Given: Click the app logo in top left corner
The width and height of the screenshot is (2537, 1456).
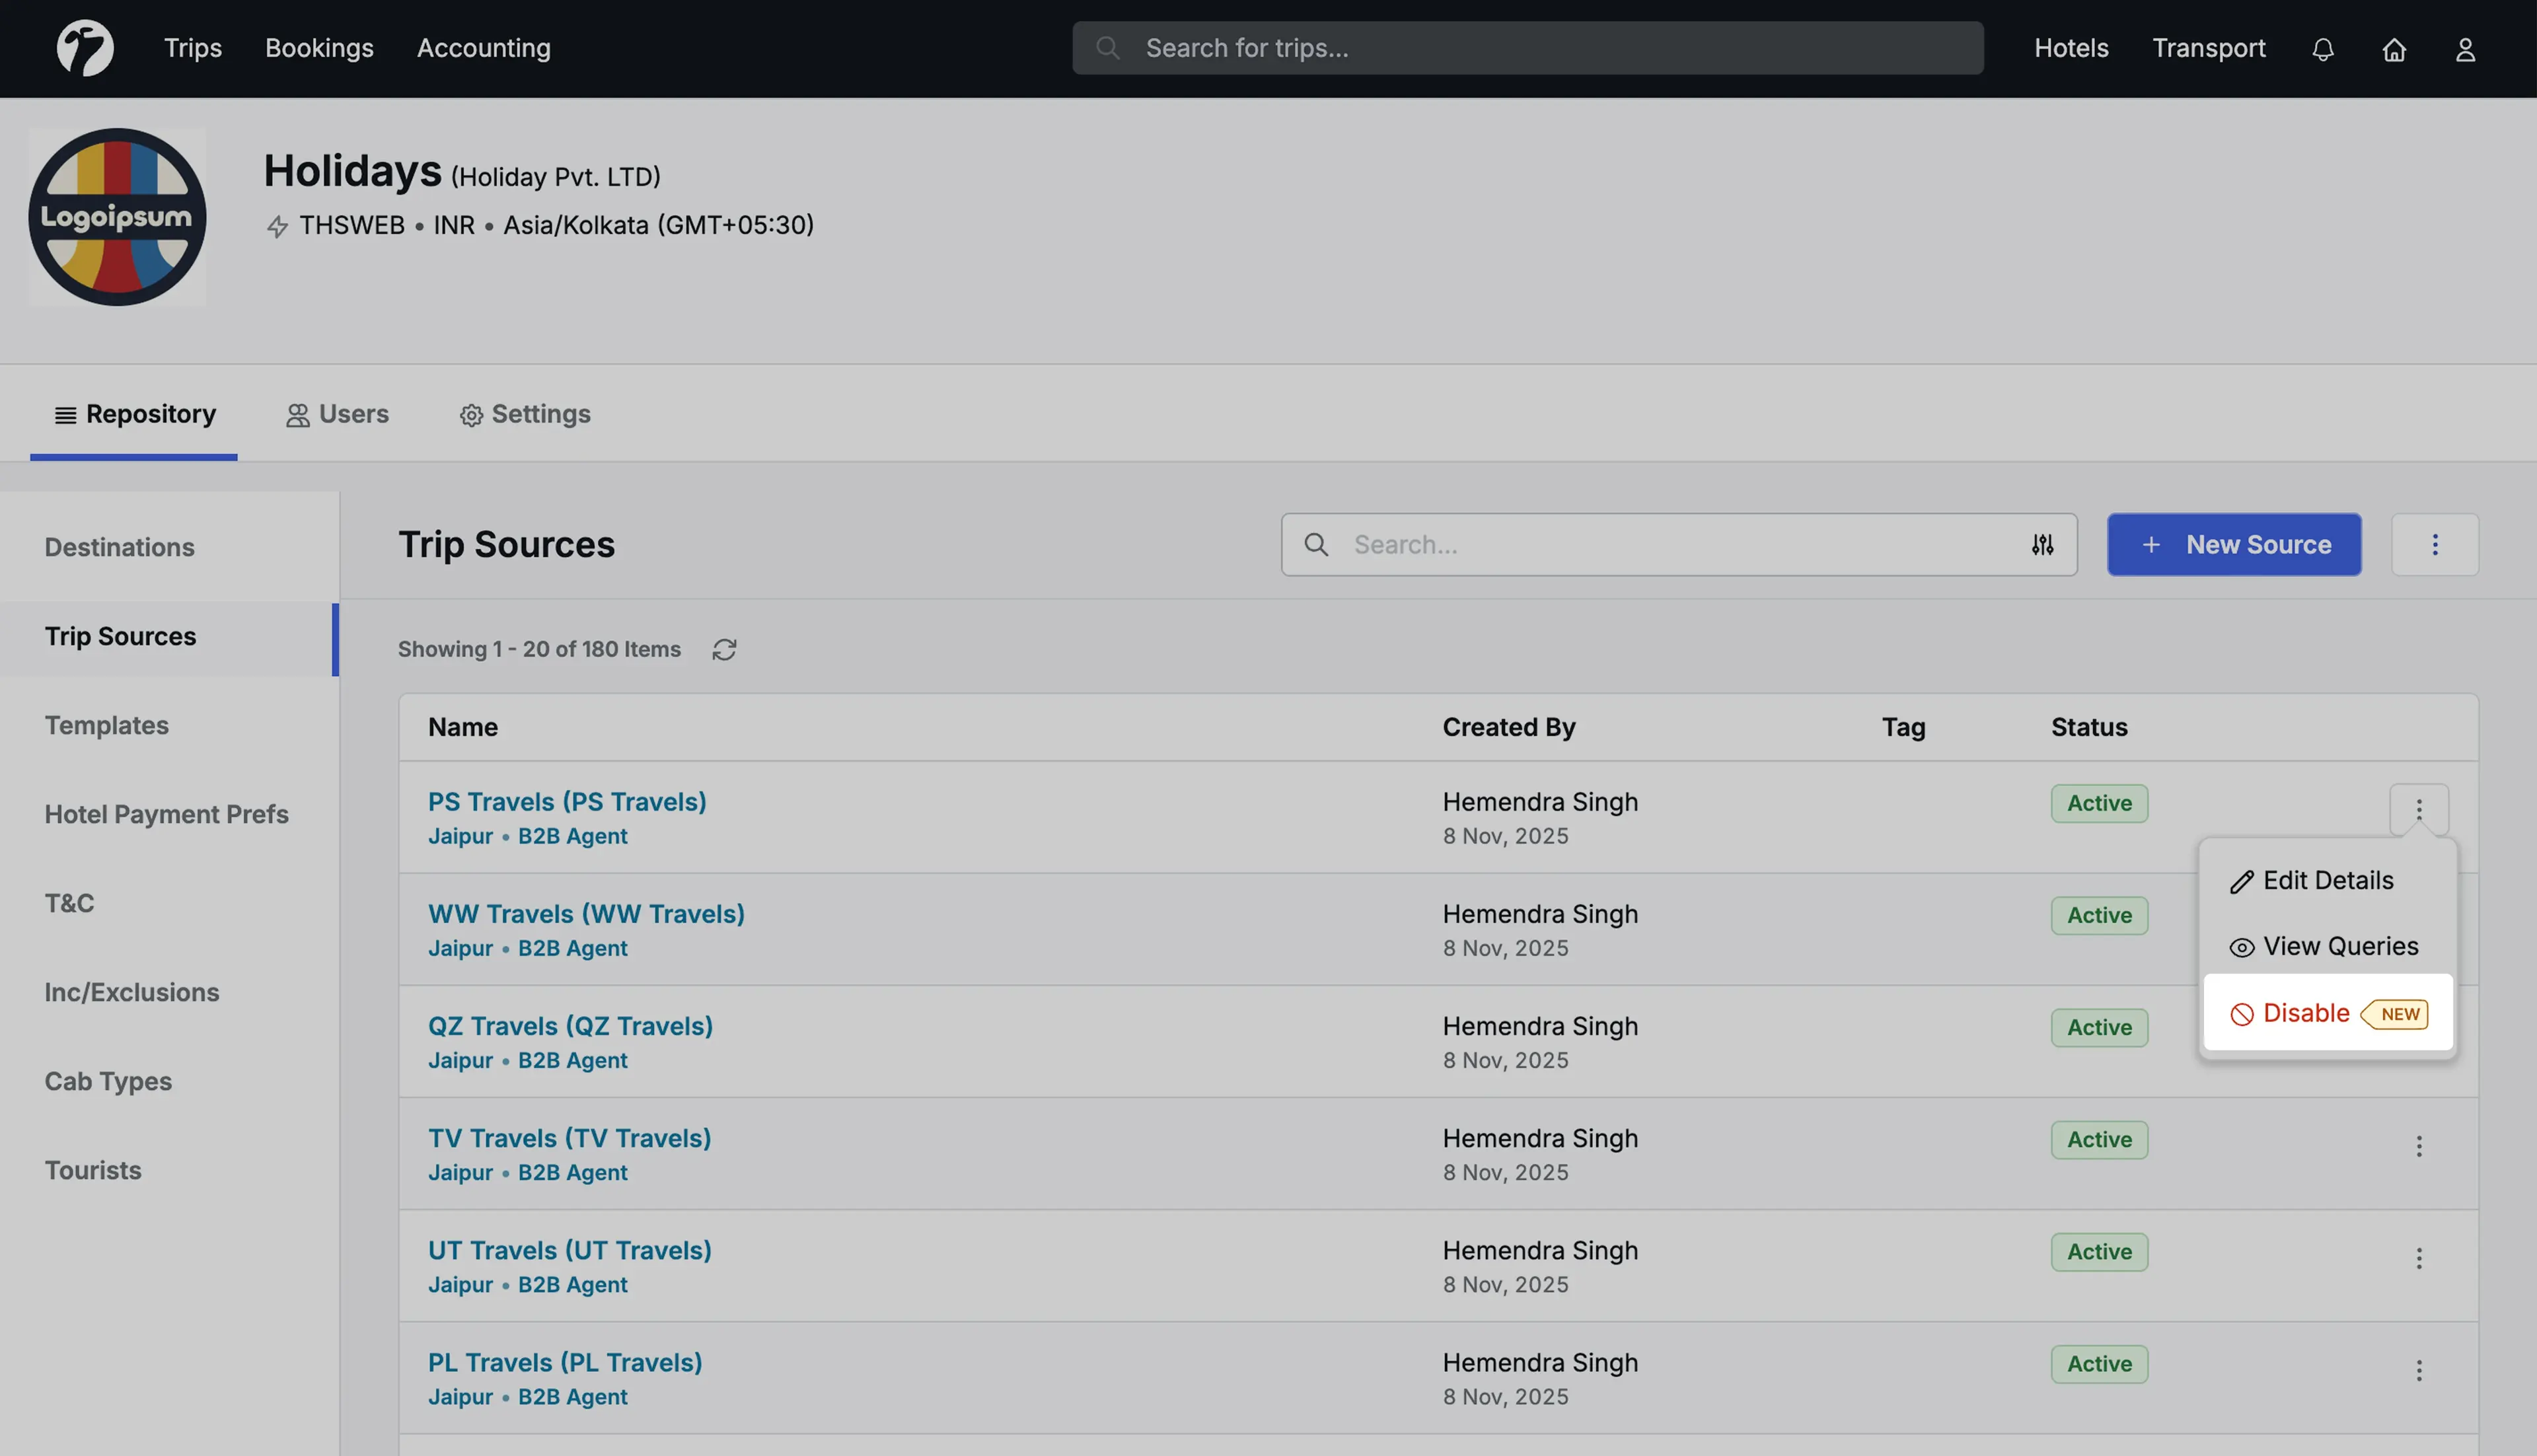Looking at the screenshot, I should pos(86,47).
